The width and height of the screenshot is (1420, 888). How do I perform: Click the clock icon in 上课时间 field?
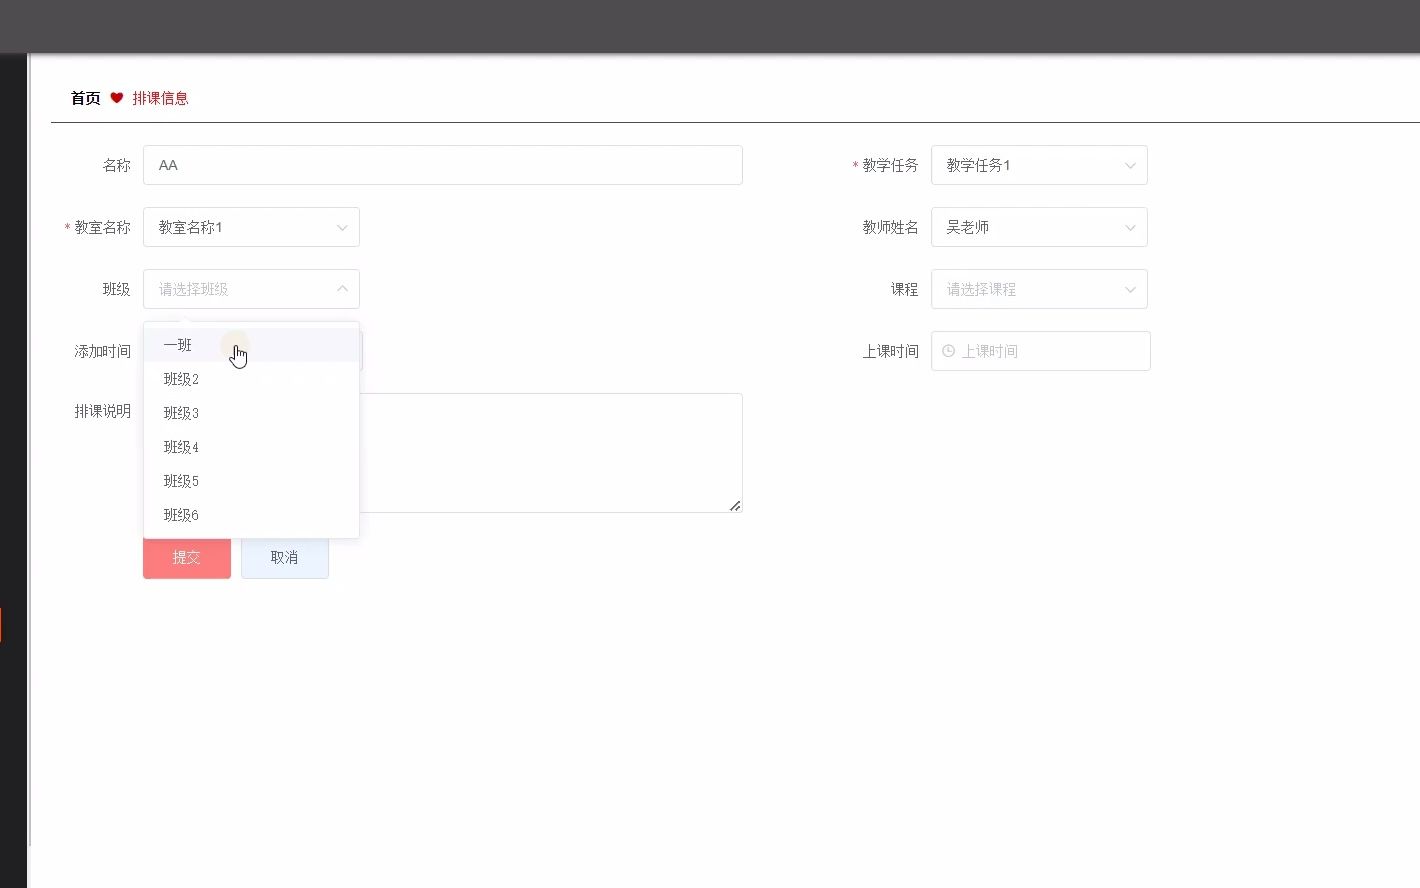click(948, 351)
